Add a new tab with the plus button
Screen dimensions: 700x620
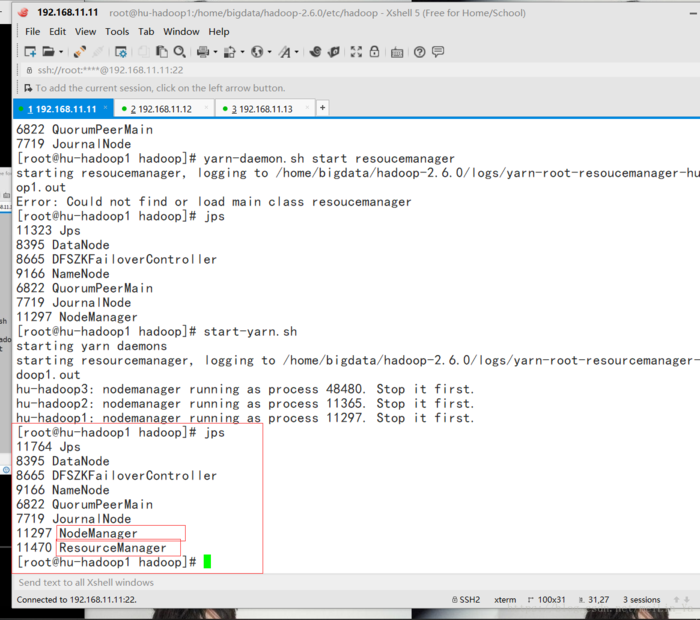point(322,108)
